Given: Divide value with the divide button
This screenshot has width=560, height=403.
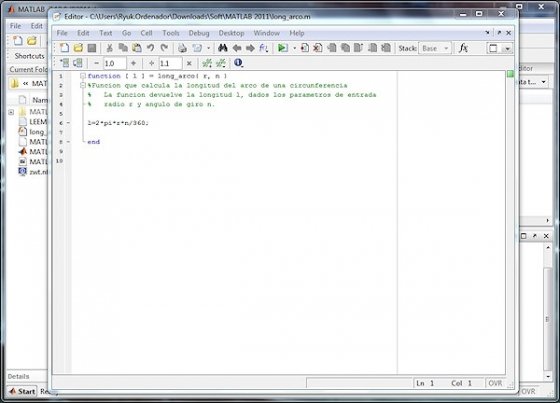Looking at the screenshot, I should coord(151,63).
